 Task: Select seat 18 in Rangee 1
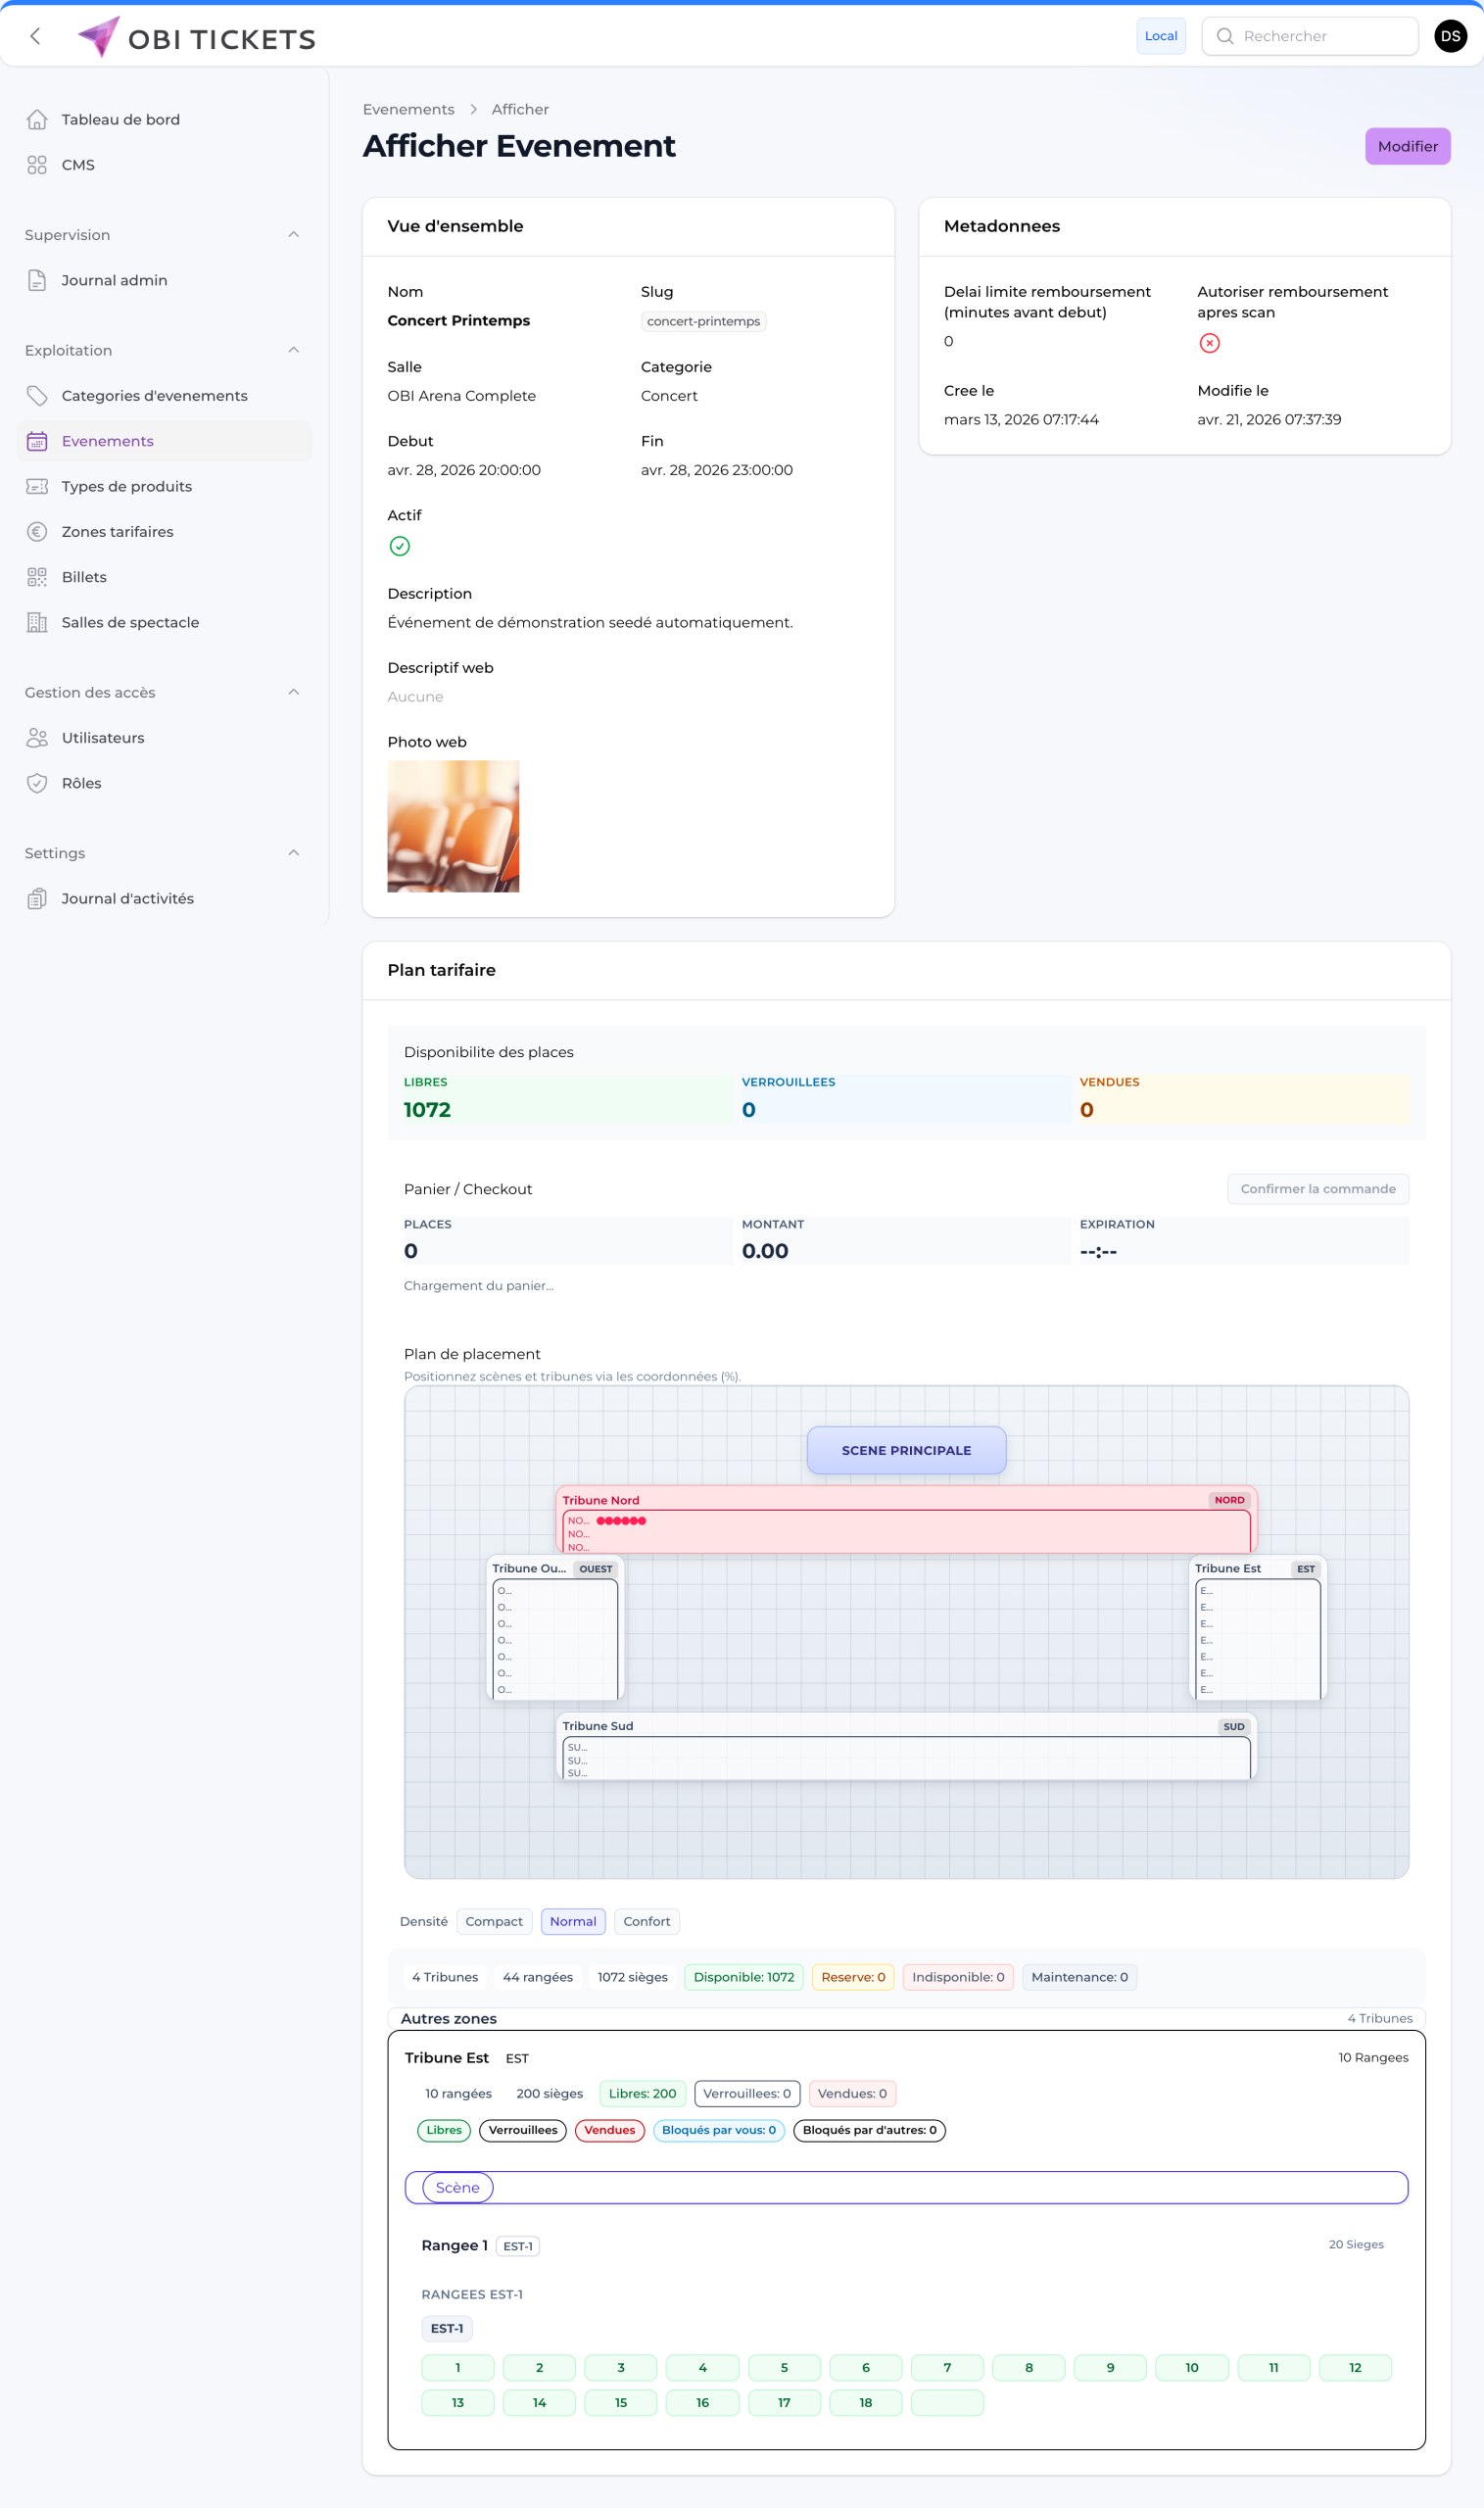[866, 2403]
